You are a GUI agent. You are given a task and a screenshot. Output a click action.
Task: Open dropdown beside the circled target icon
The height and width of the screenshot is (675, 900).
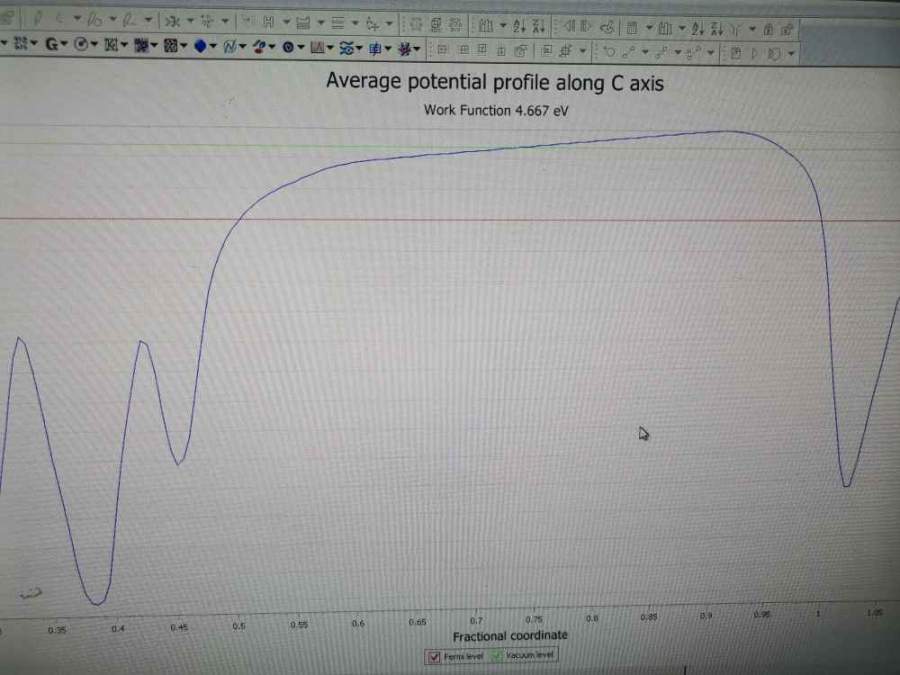94,44
